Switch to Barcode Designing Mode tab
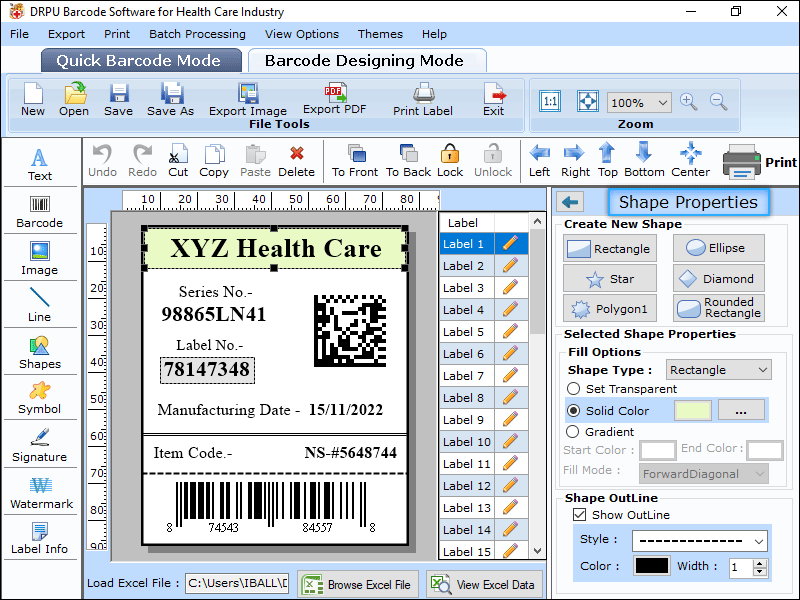 (366, 61)
